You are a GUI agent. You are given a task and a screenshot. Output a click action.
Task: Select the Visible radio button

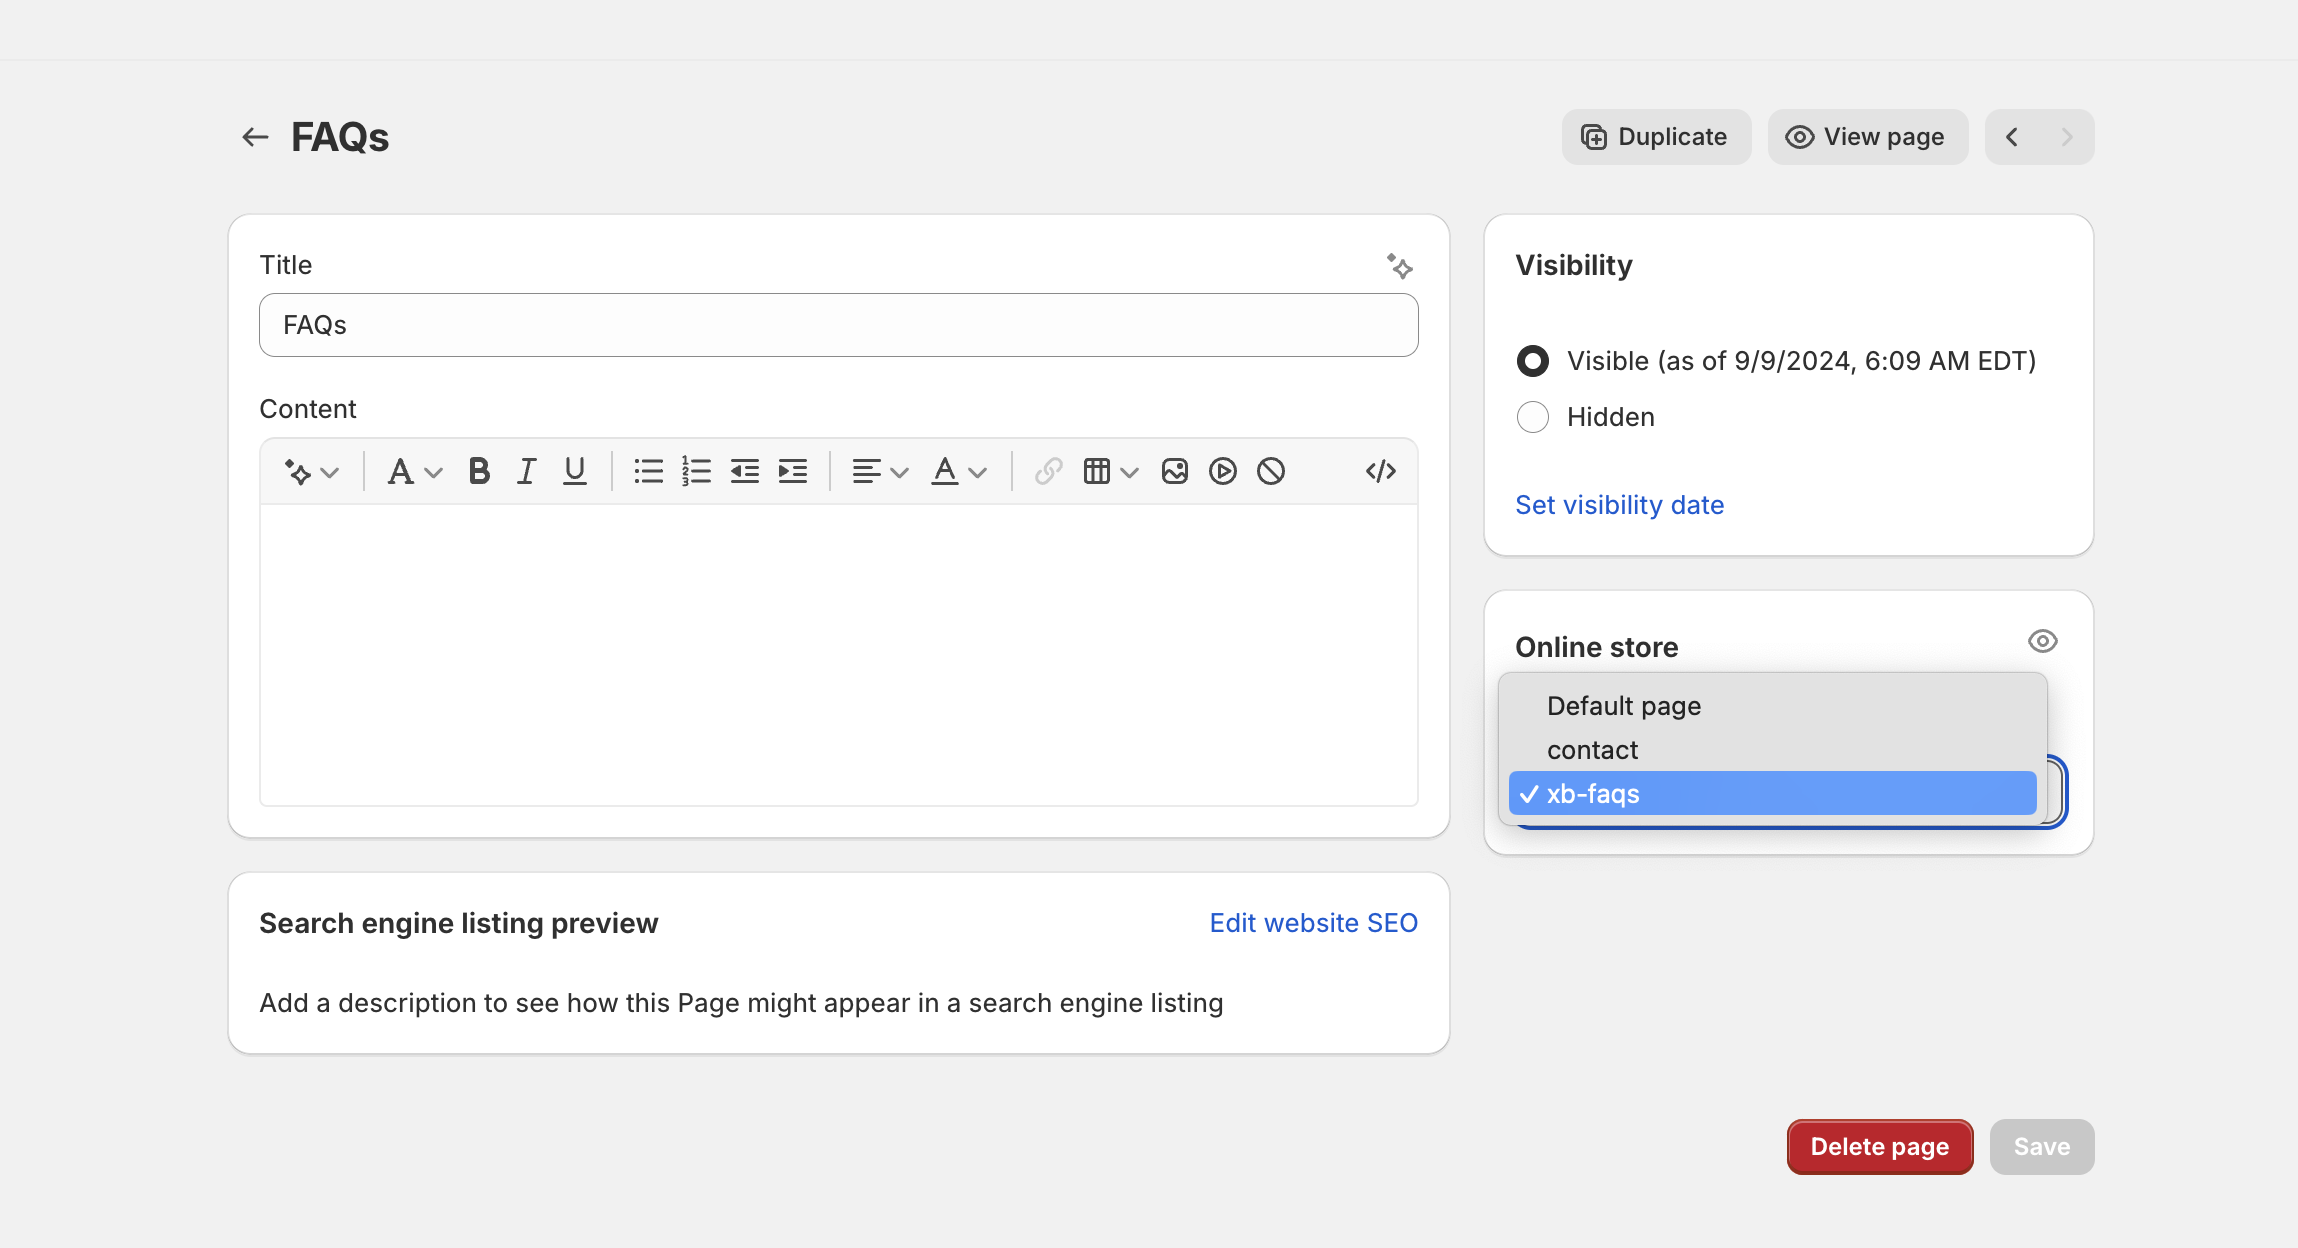(1533, 361)
